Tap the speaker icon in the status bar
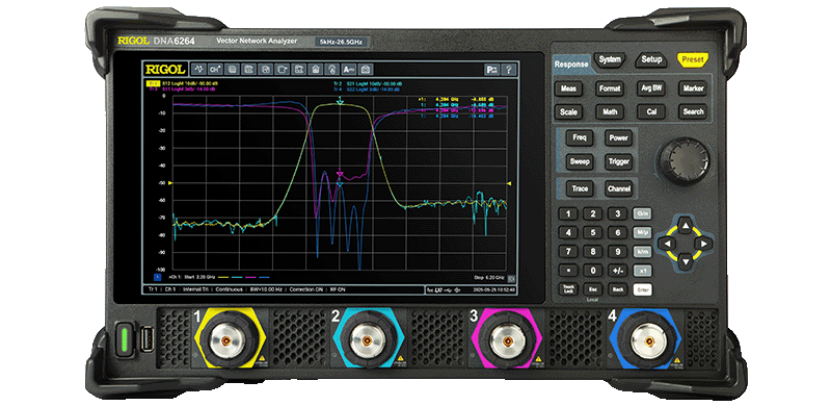 coord(457,290)
